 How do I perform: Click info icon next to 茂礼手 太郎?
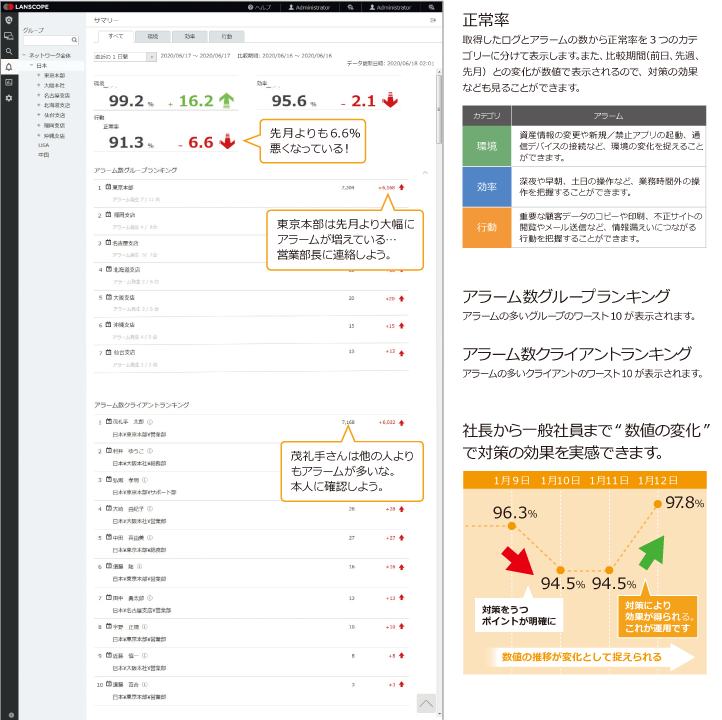[x=151, y=423]
